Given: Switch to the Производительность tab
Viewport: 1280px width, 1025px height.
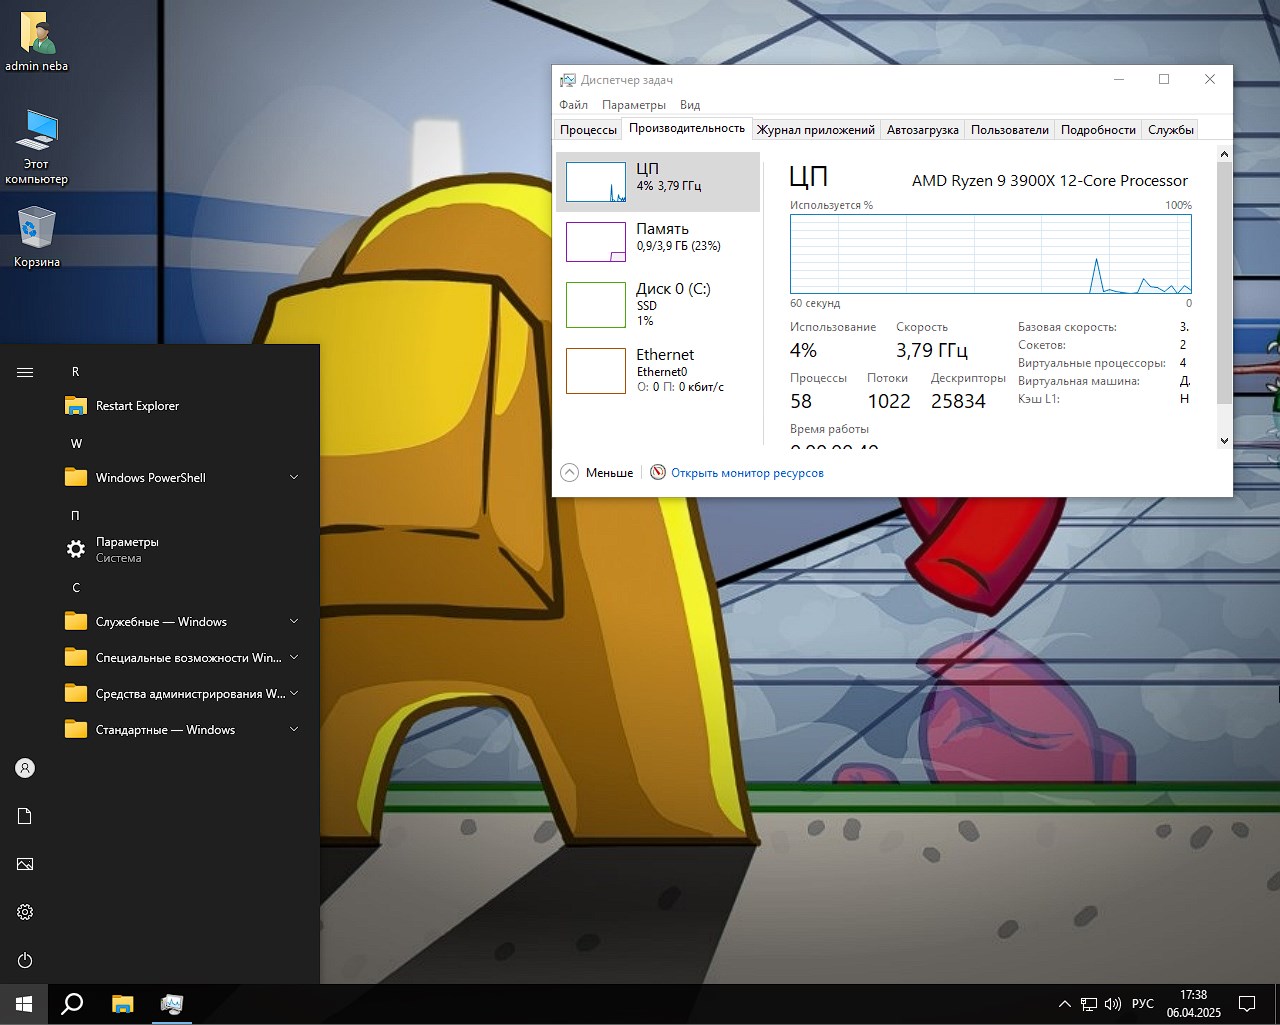Looking at the screenshot, I should (687, 128).
